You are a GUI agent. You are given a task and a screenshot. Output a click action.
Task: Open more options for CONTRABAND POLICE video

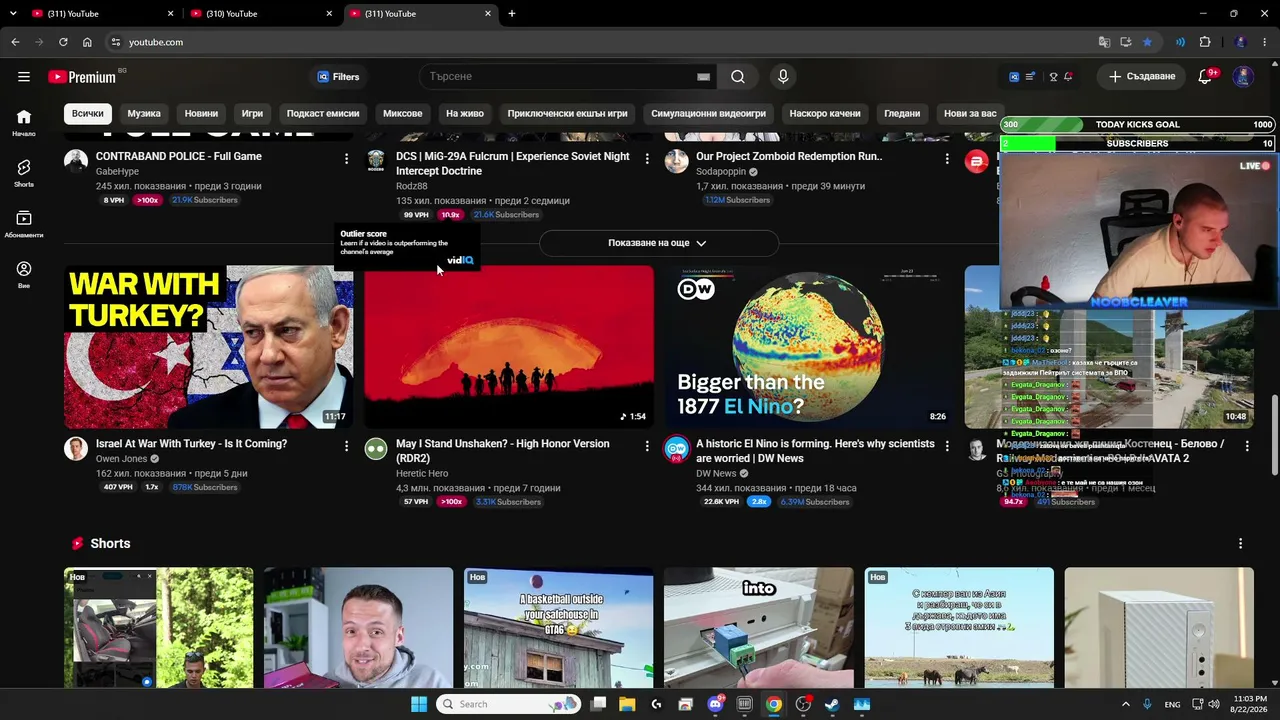(346, 158)
